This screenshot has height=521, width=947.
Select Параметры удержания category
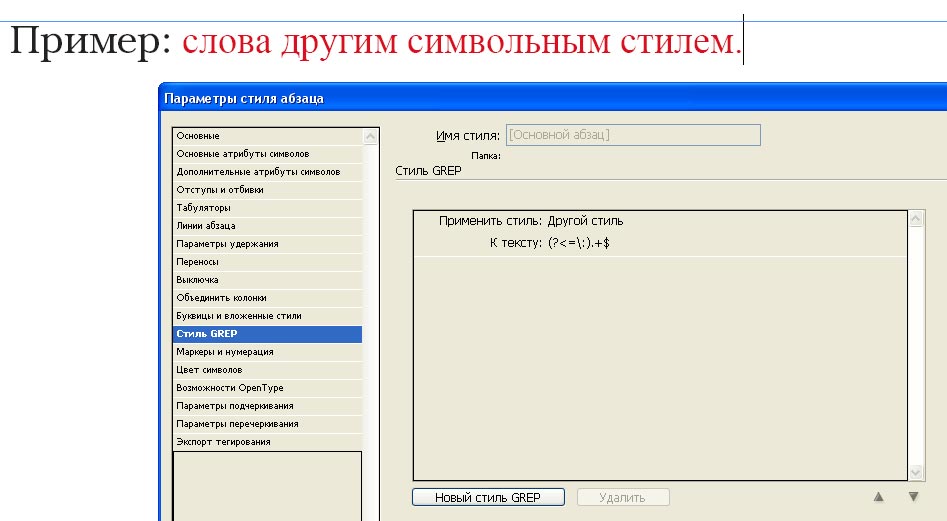pyautogui.click(x=268, y=244)
